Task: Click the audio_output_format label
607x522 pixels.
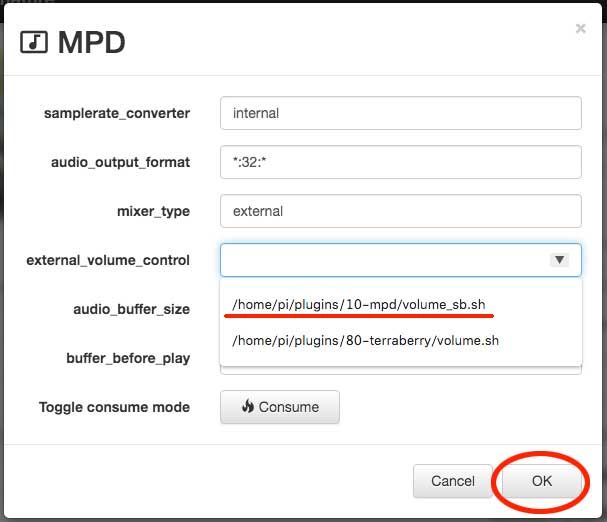Action: 120,162
